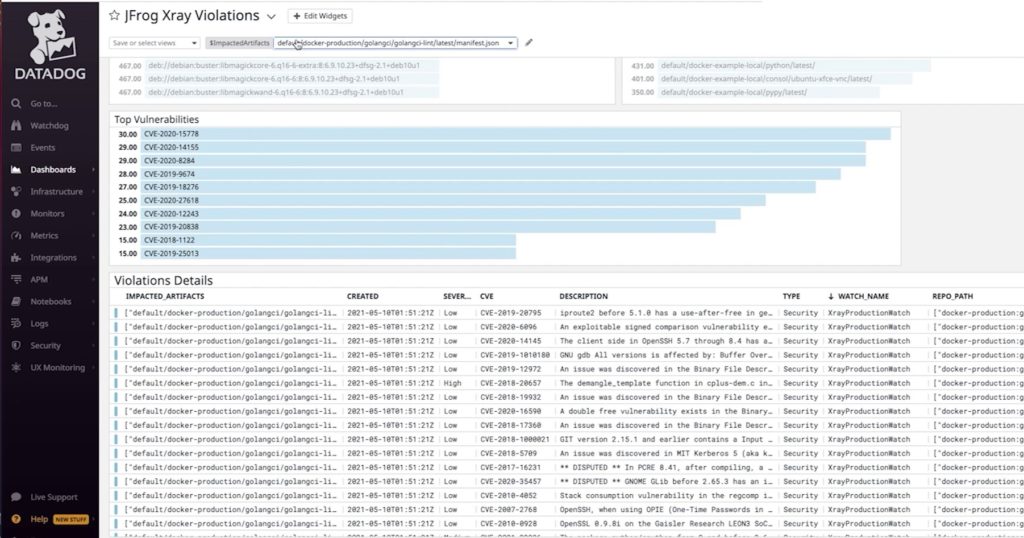Sort by DESCRIPTION column header

pos(583,296)
